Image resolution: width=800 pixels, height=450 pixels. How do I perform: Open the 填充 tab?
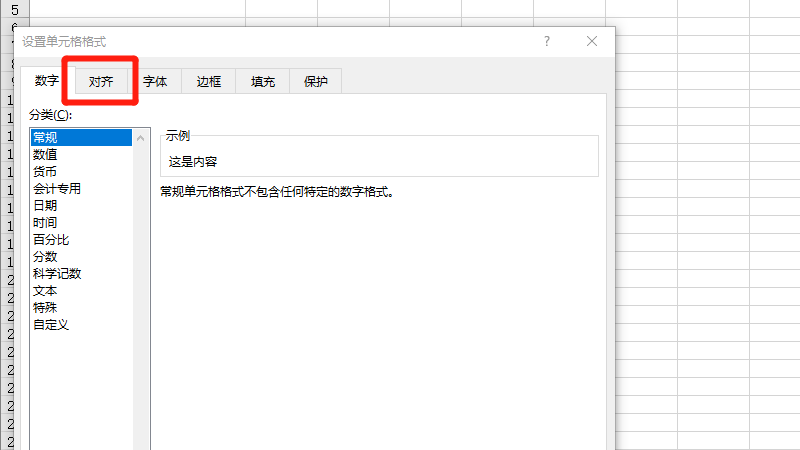263,82
